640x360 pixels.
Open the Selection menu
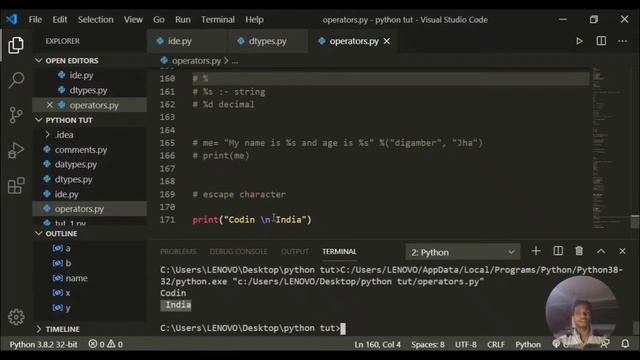click(96, 20)
